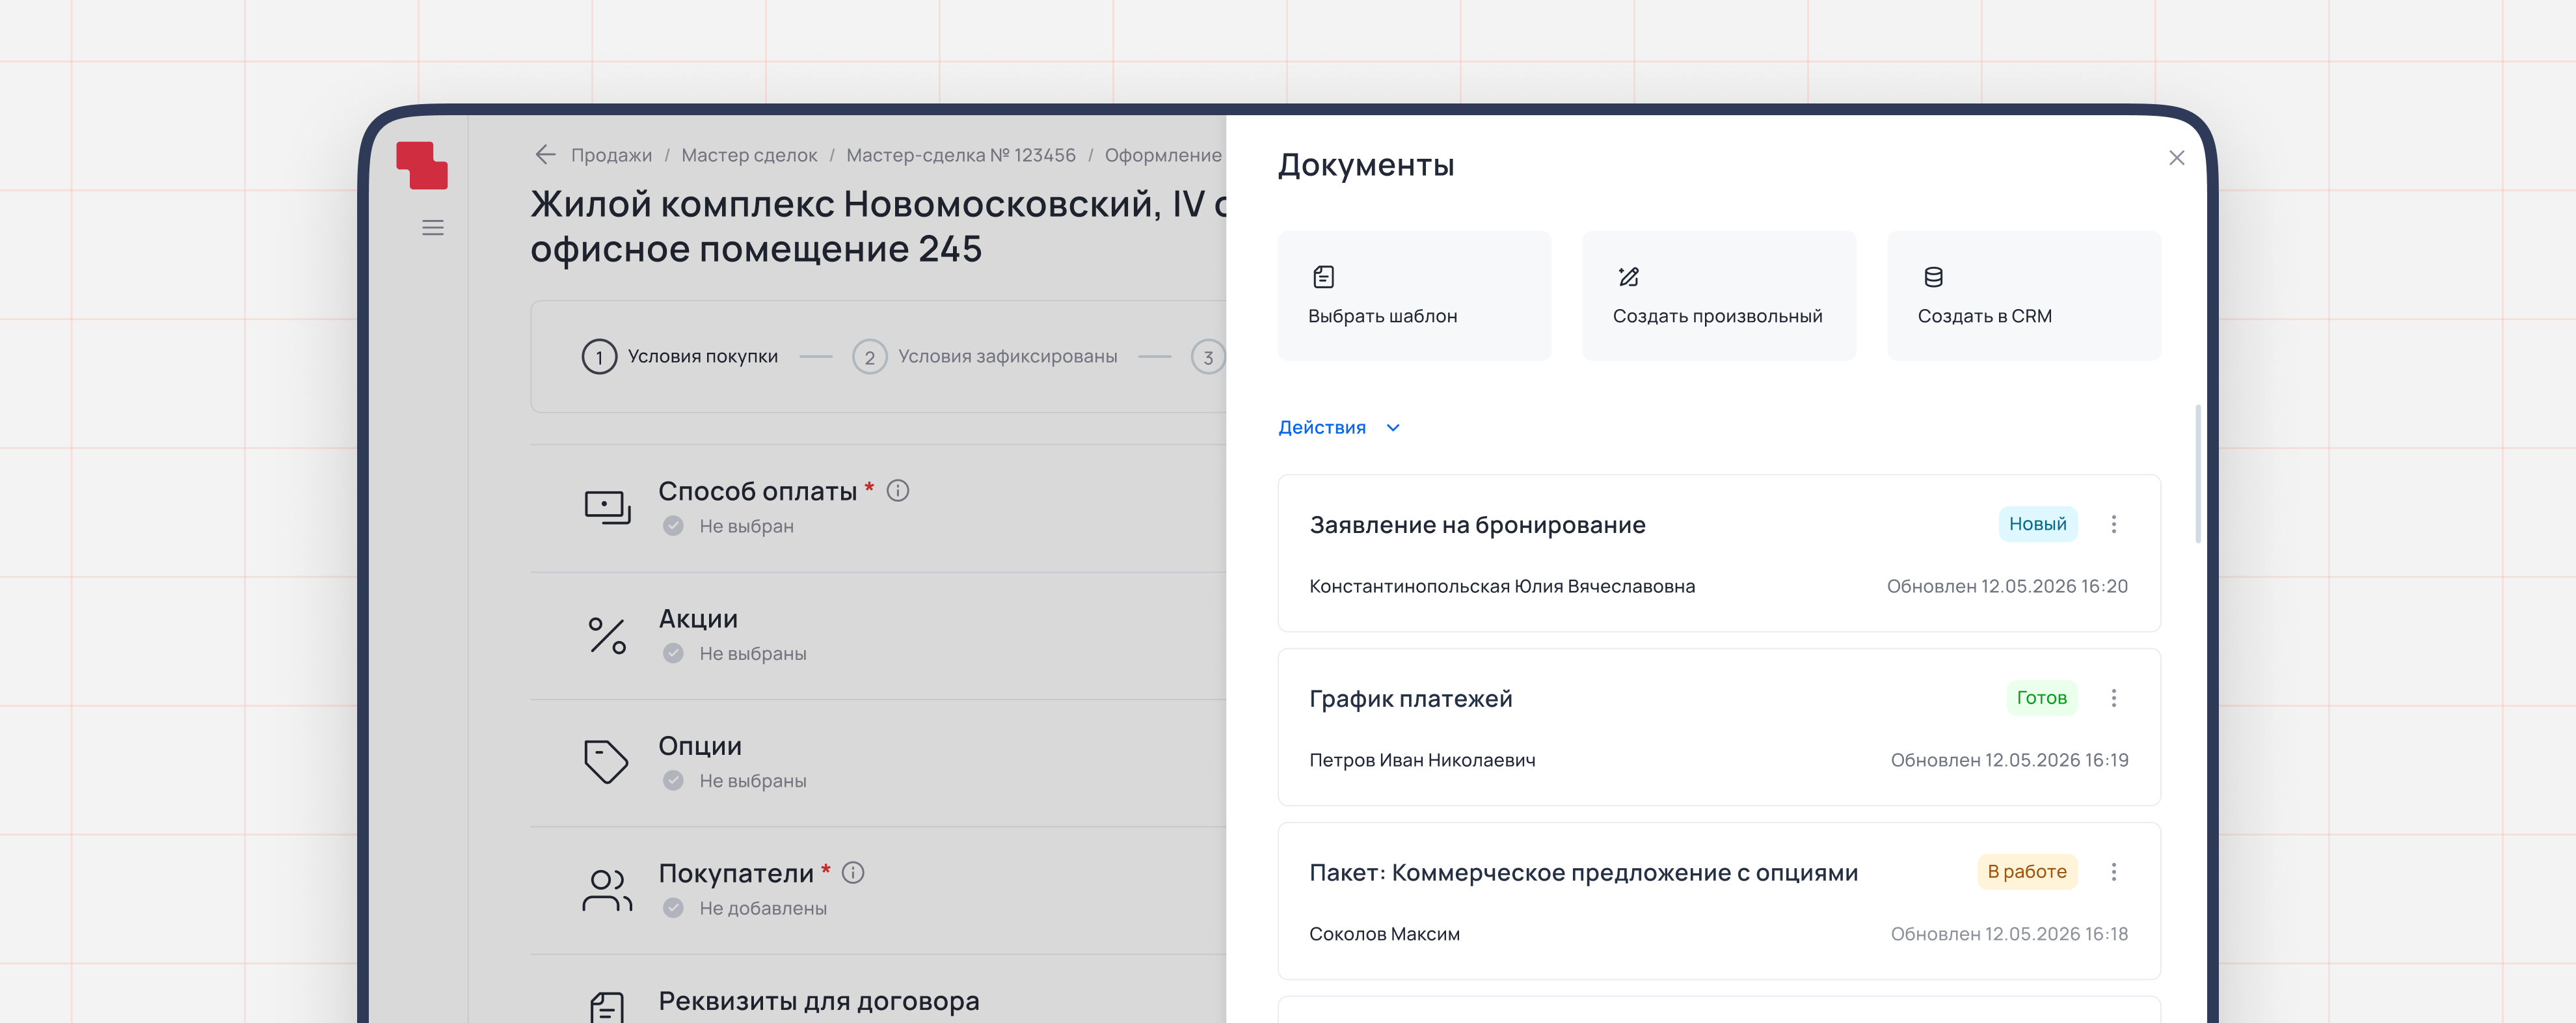Open more options for Заявление на бронирование
The width and height of the screenshot is (2576, 1023).
(2113, 524)
